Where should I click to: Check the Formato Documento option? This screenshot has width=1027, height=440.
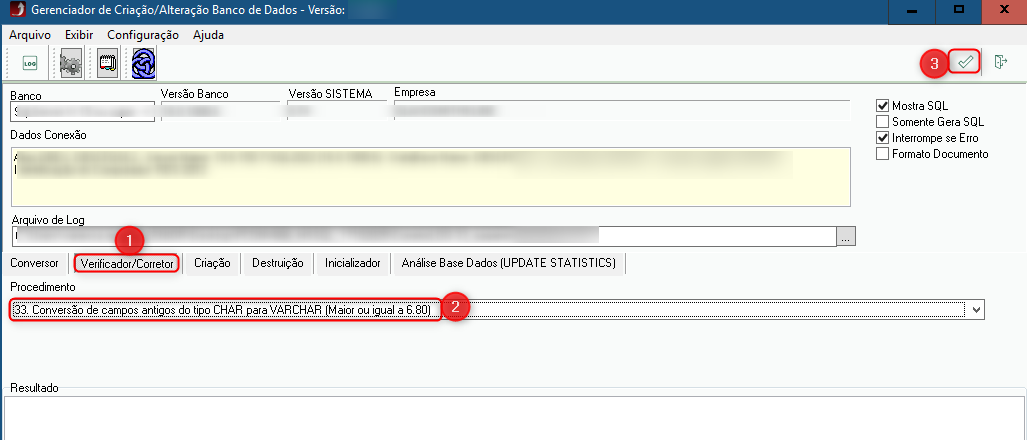click(x=882, y=154)
